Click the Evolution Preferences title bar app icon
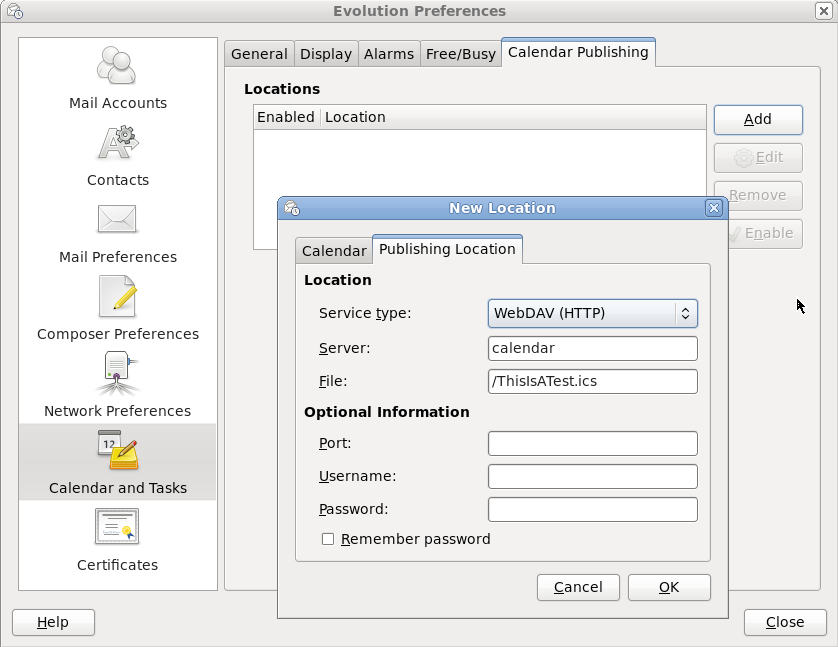This screenshot has height=647, width=838. click(15, 11)
